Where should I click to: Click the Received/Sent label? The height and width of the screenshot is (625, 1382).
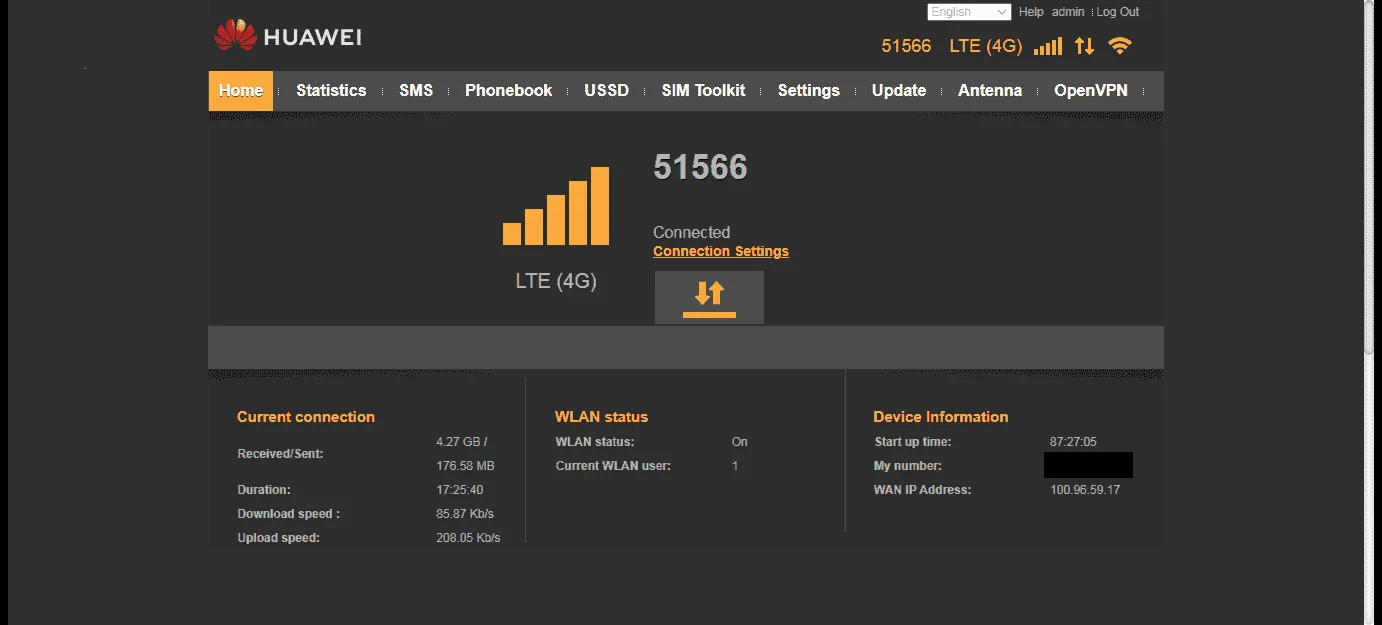(x=280, y=454)
